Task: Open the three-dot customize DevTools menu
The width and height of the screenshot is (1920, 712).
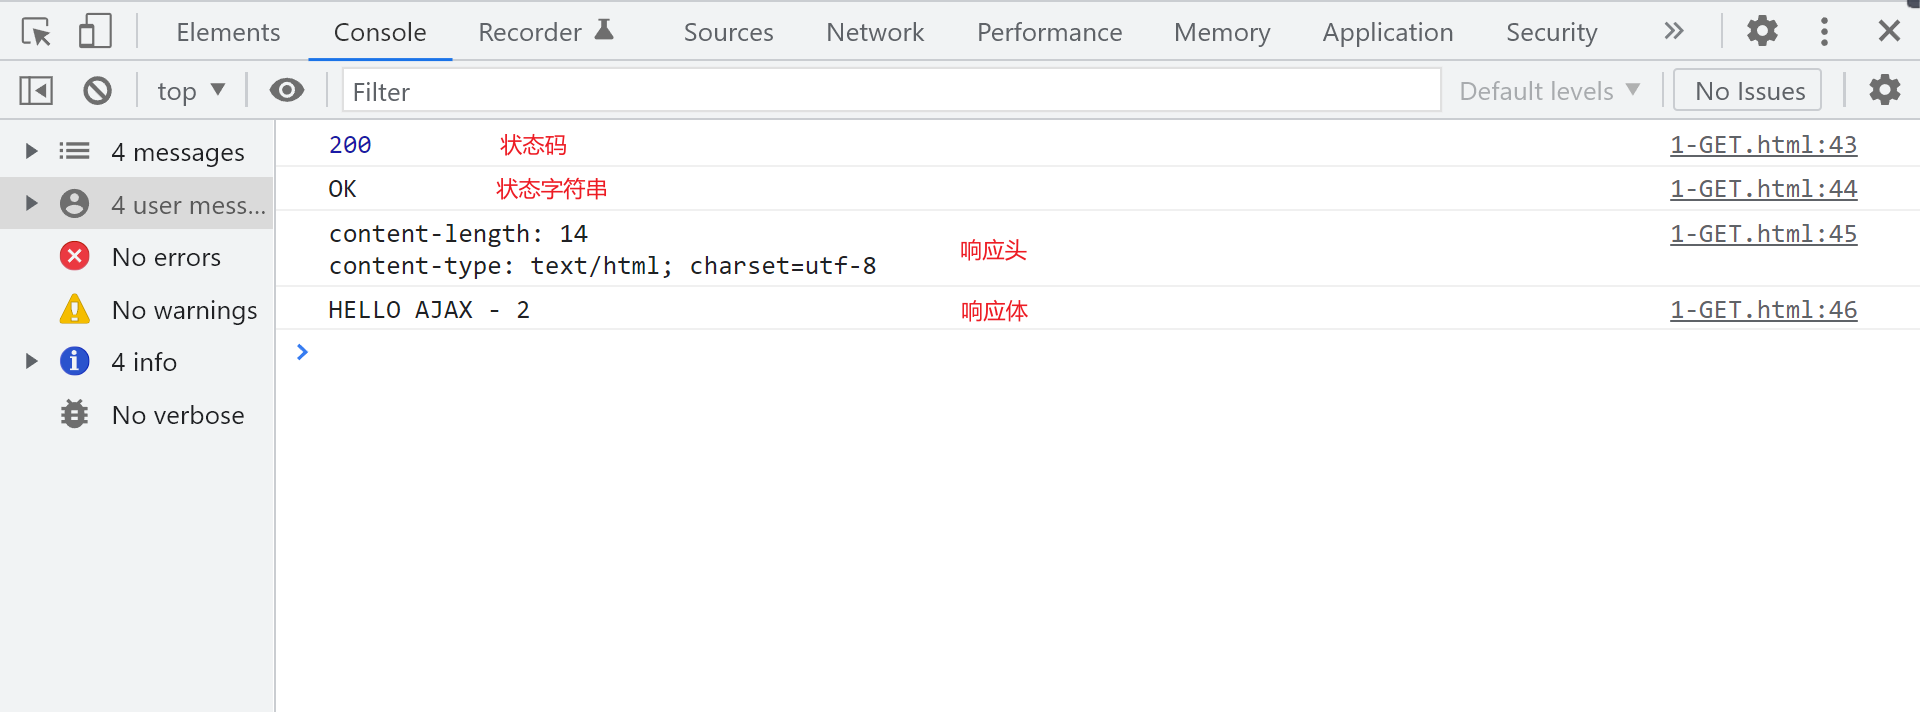Action: [x=1824, y=32]
